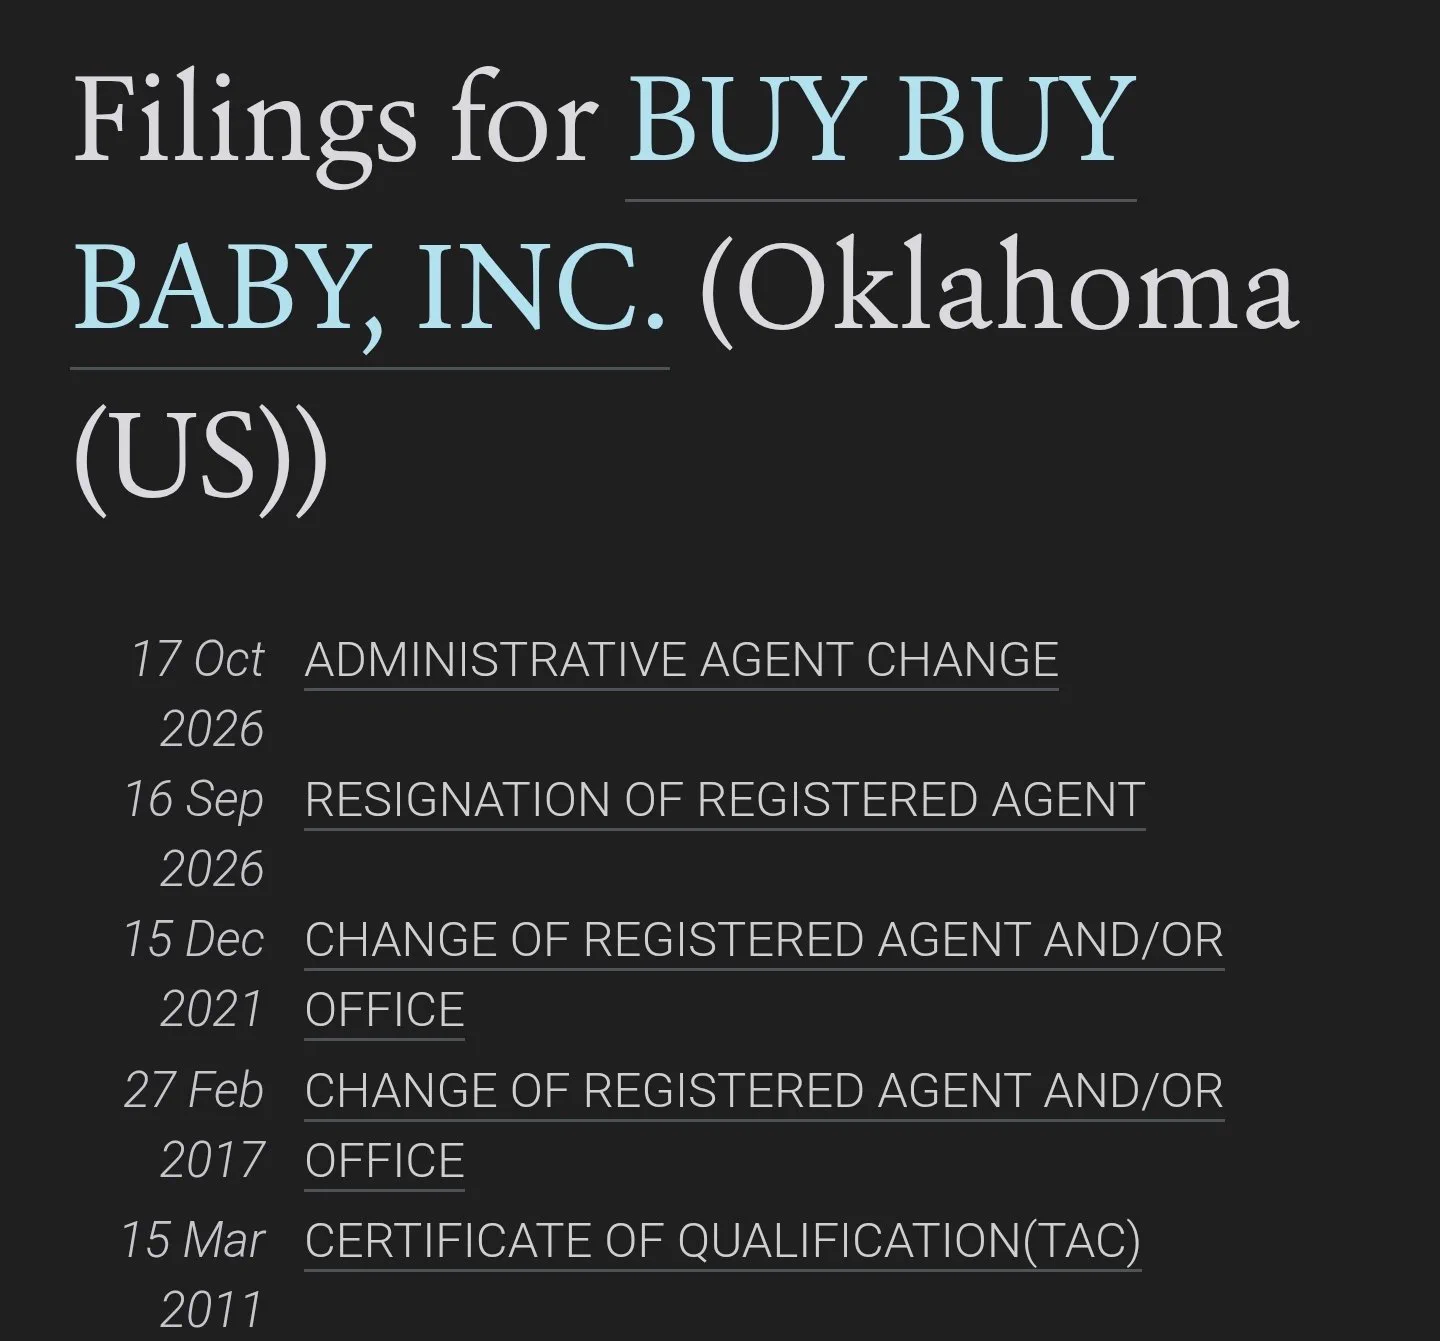Open the 15 Dec 2021 change of agent filing
Screen dimensions: 1440x1341
tap(764, 975)
